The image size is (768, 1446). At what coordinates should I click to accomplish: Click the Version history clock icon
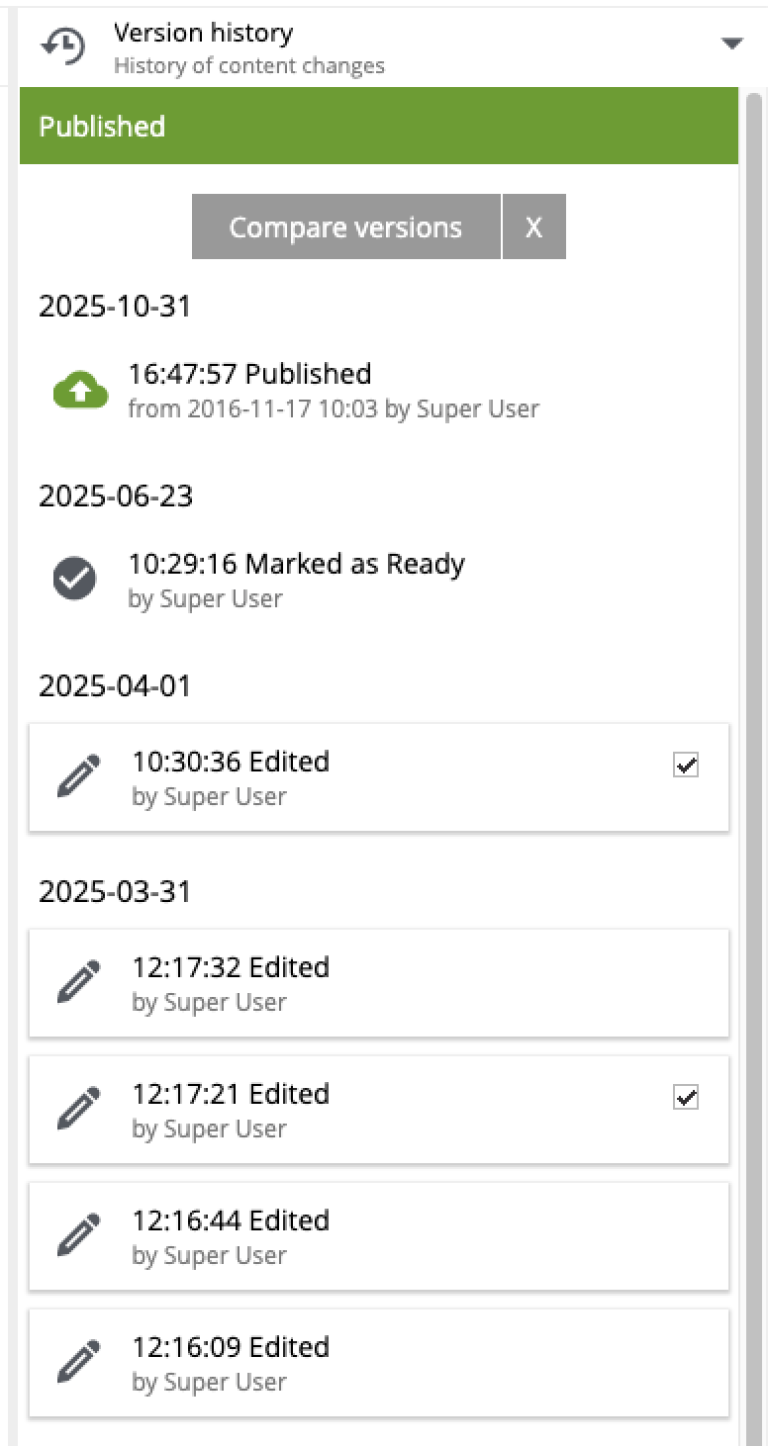point(60,46)
